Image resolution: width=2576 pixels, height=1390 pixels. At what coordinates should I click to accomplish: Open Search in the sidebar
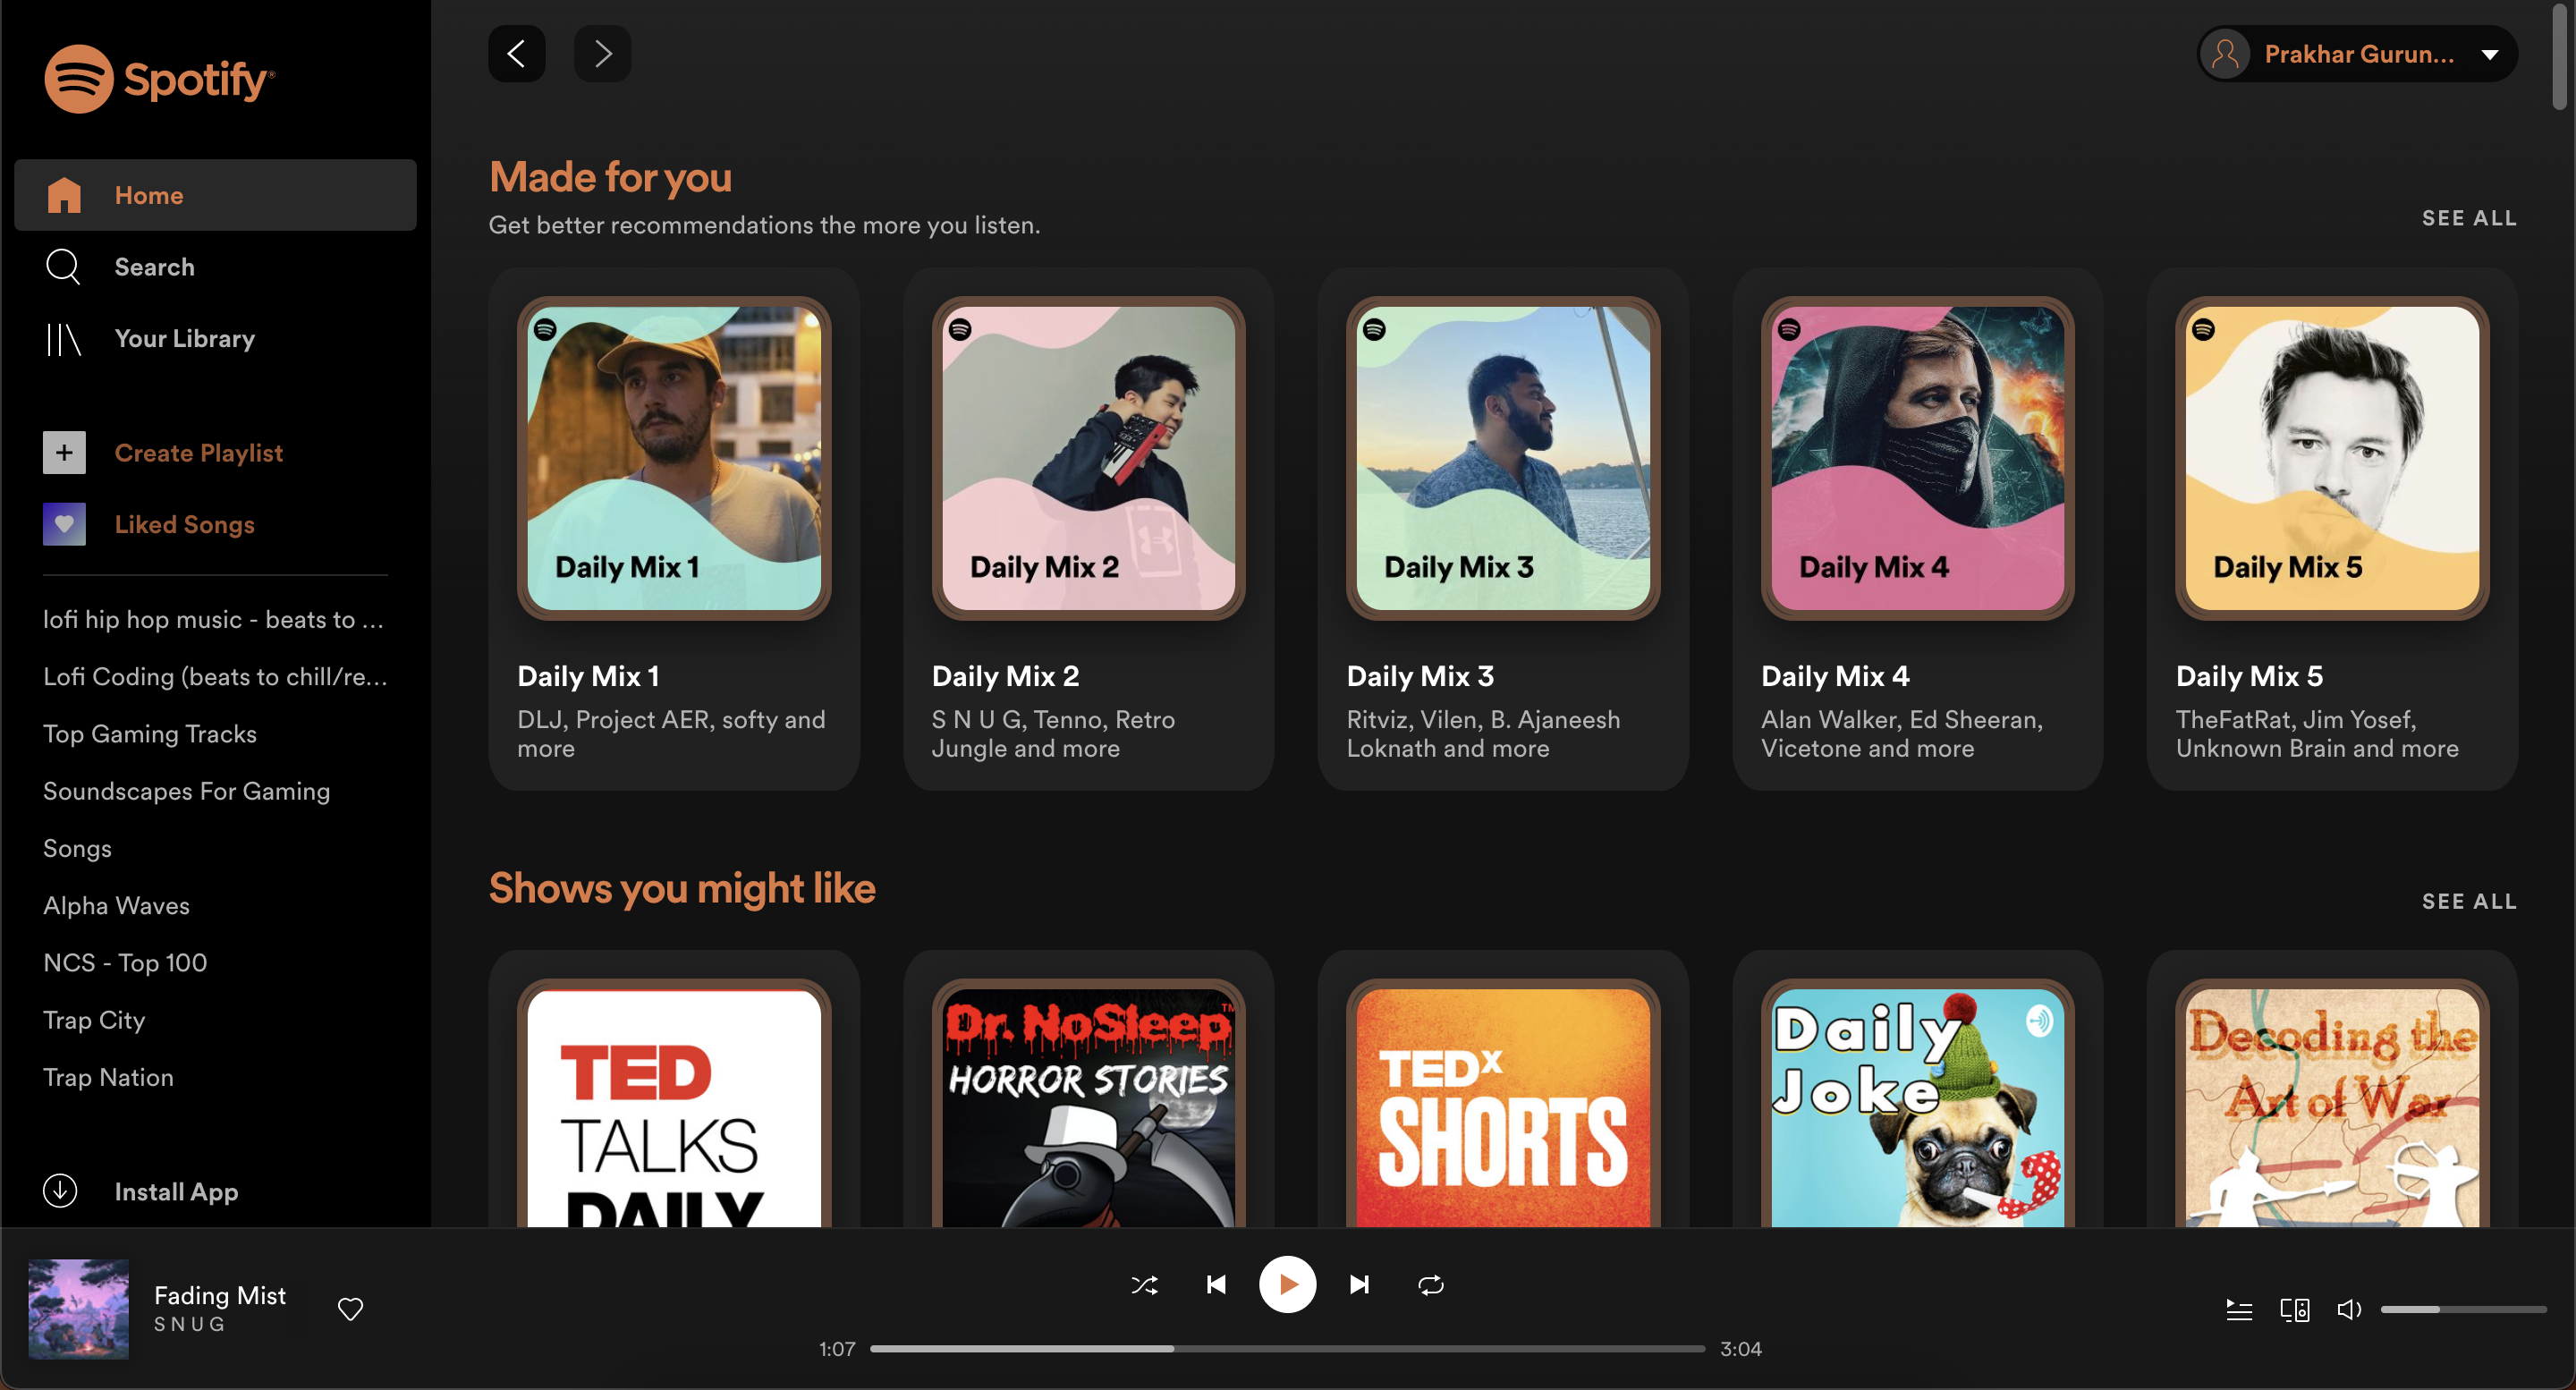(154, 267)
